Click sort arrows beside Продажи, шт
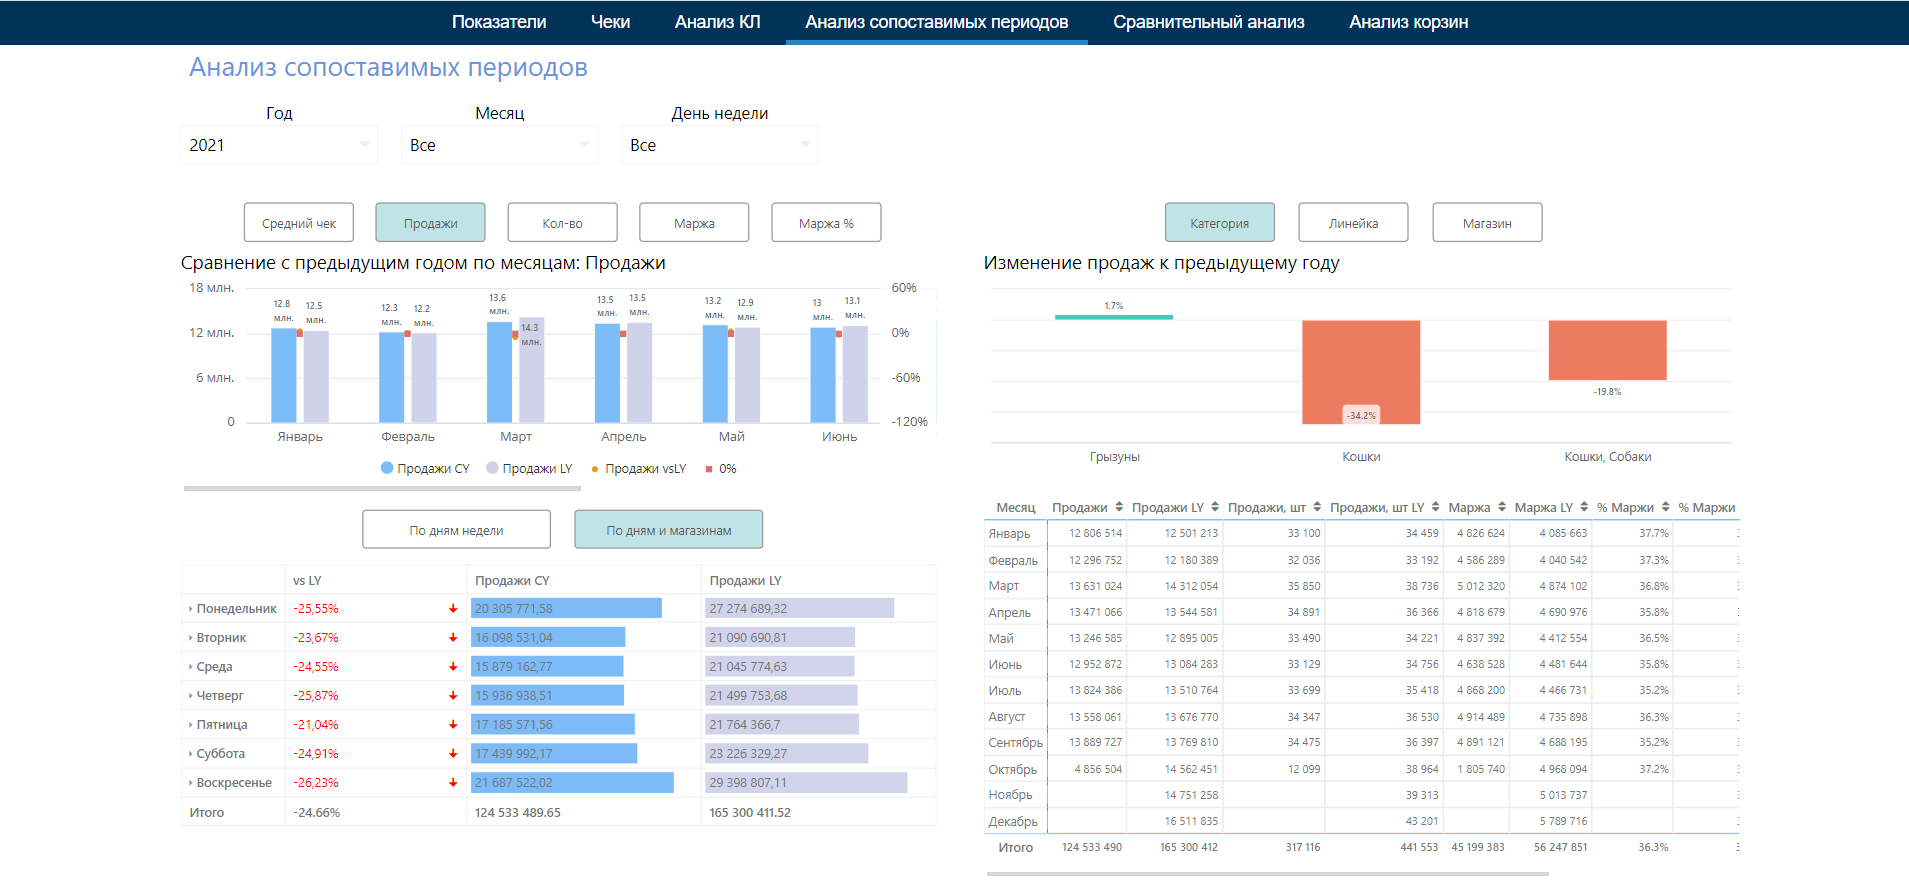 click(1317, 507)
